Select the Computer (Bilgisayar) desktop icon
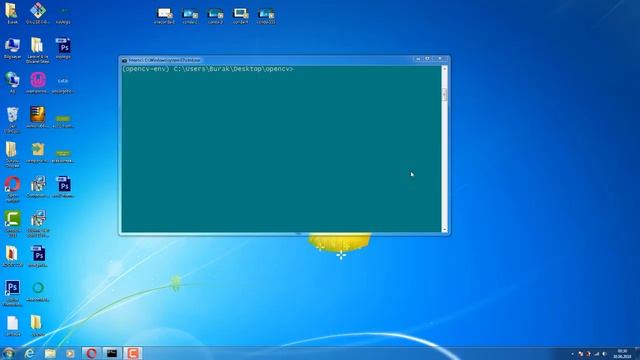 pyautogui.click(x=12, y=49)
